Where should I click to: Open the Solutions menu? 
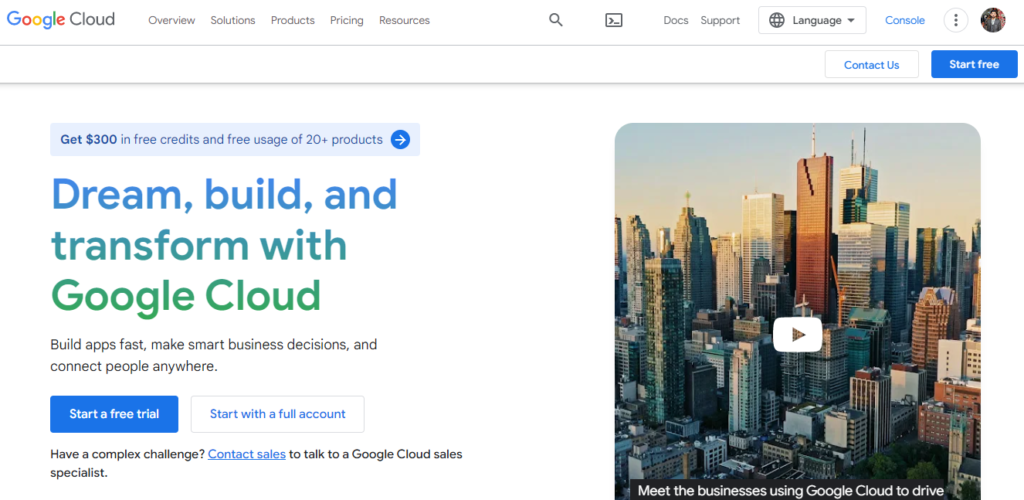233,20
